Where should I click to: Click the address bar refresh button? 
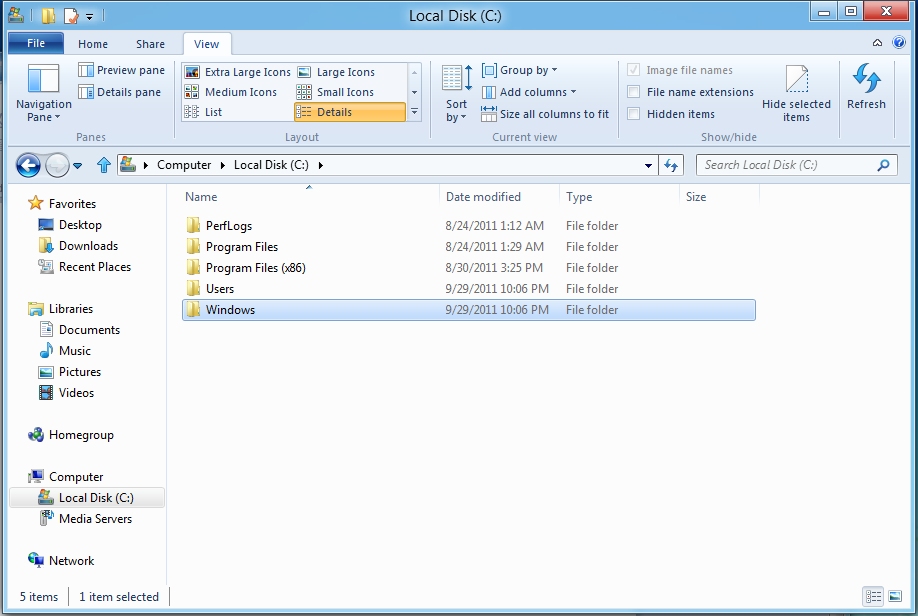pyautogui.click(x=671, y=166)
